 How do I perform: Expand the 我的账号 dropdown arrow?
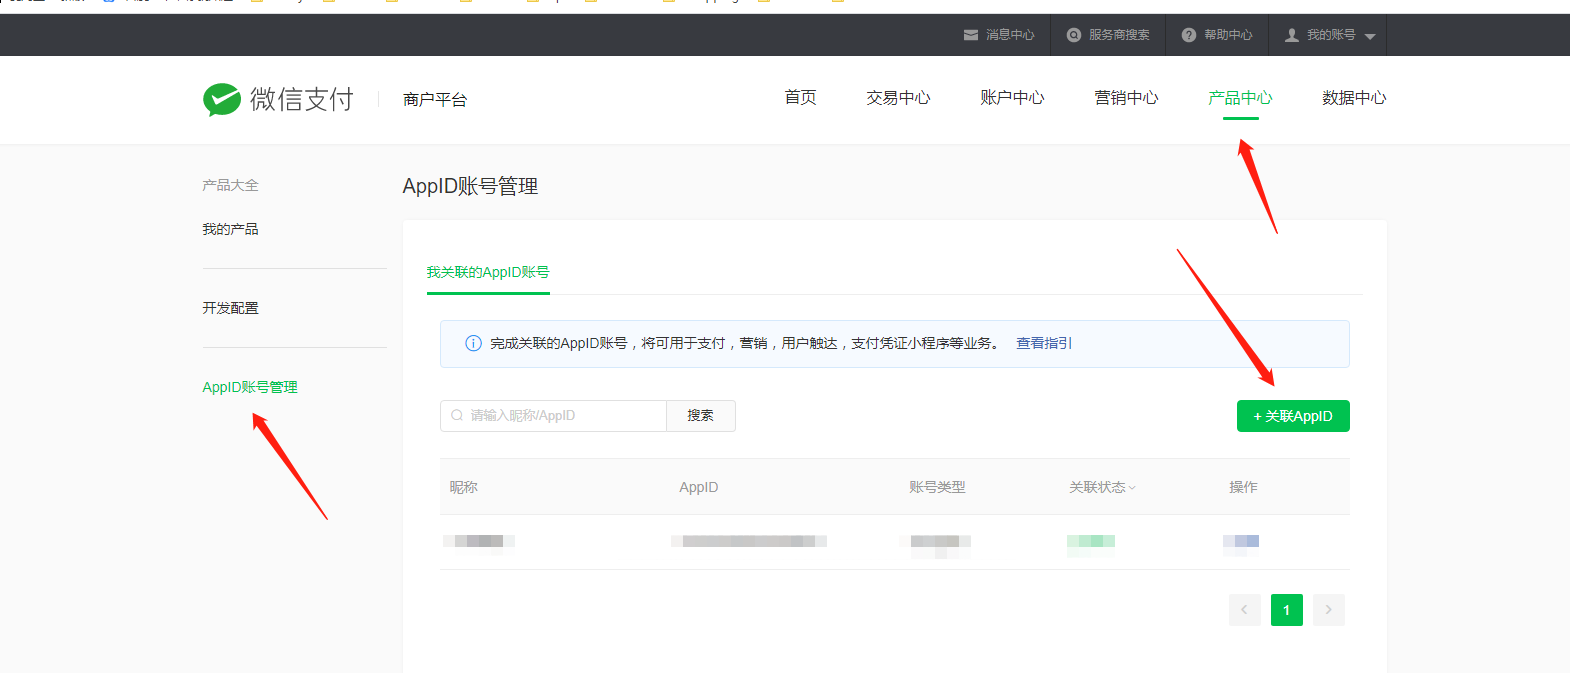point(1370,36)
